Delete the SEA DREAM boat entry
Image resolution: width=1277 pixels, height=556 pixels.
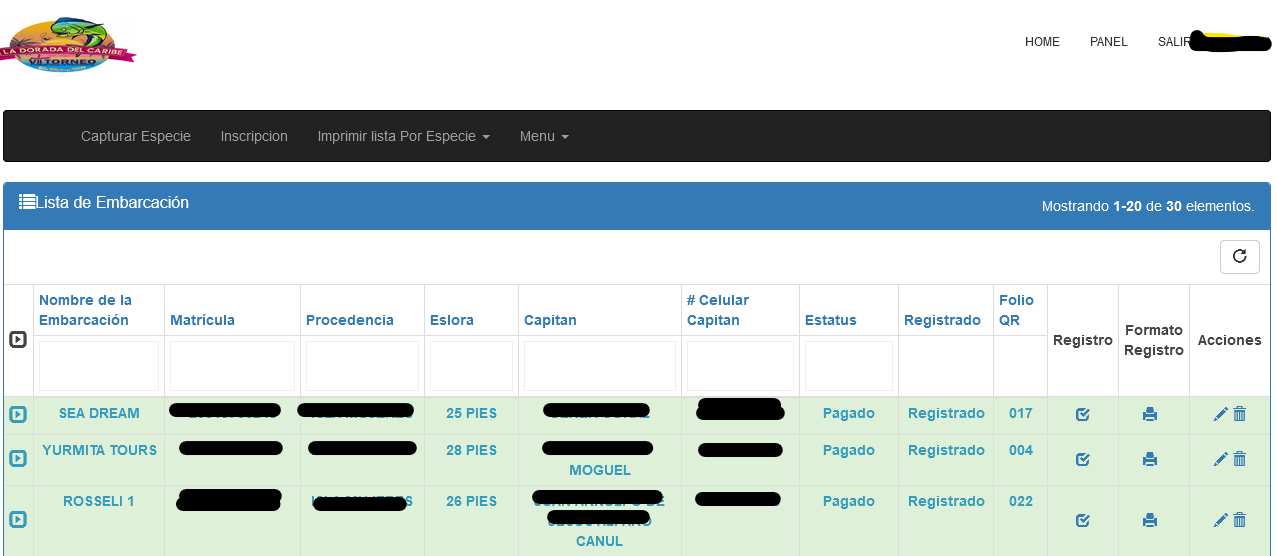(1240, 414)
